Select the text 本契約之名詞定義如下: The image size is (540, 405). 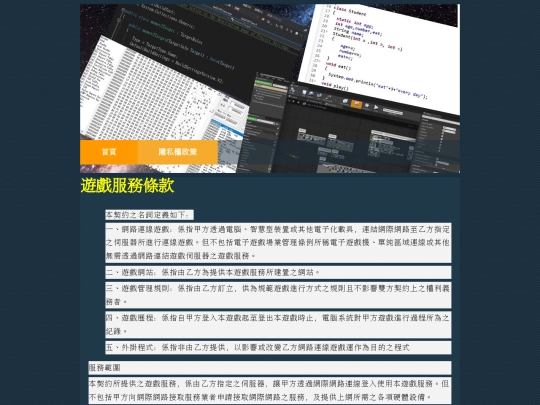(x=149, y=215)
